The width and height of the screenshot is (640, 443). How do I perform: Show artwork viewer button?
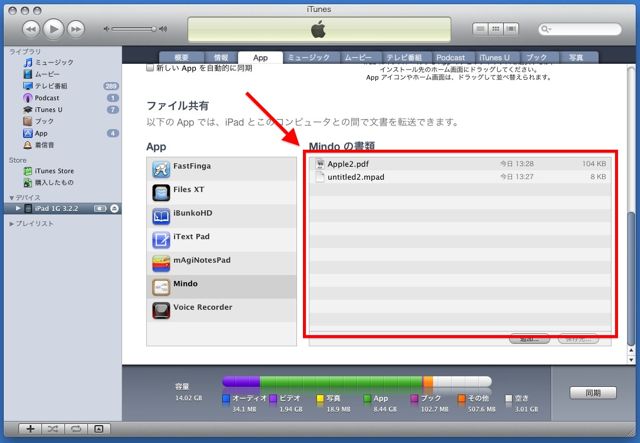(99, 429)
